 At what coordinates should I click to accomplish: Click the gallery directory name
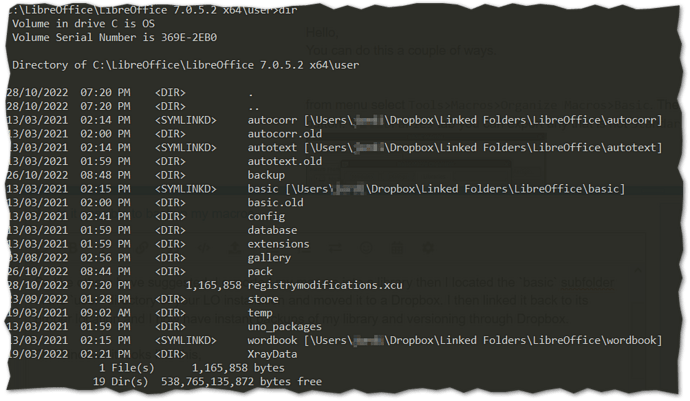(269, 258)
